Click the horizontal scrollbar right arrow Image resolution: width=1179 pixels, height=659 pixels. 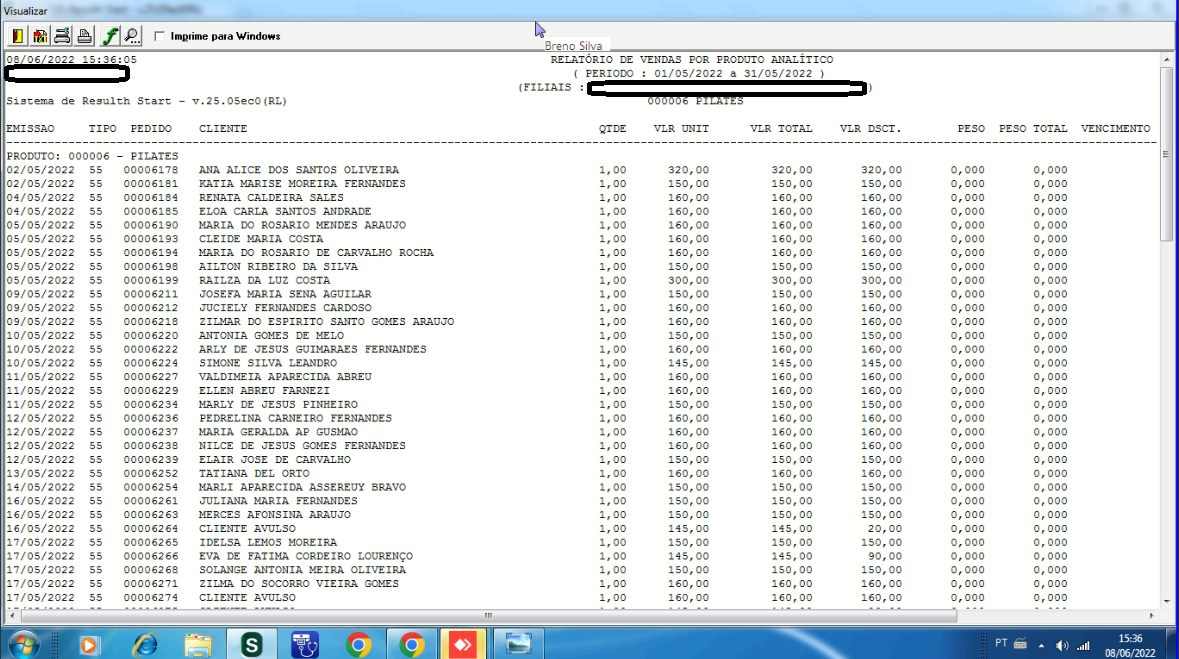tap(1151, 615)
